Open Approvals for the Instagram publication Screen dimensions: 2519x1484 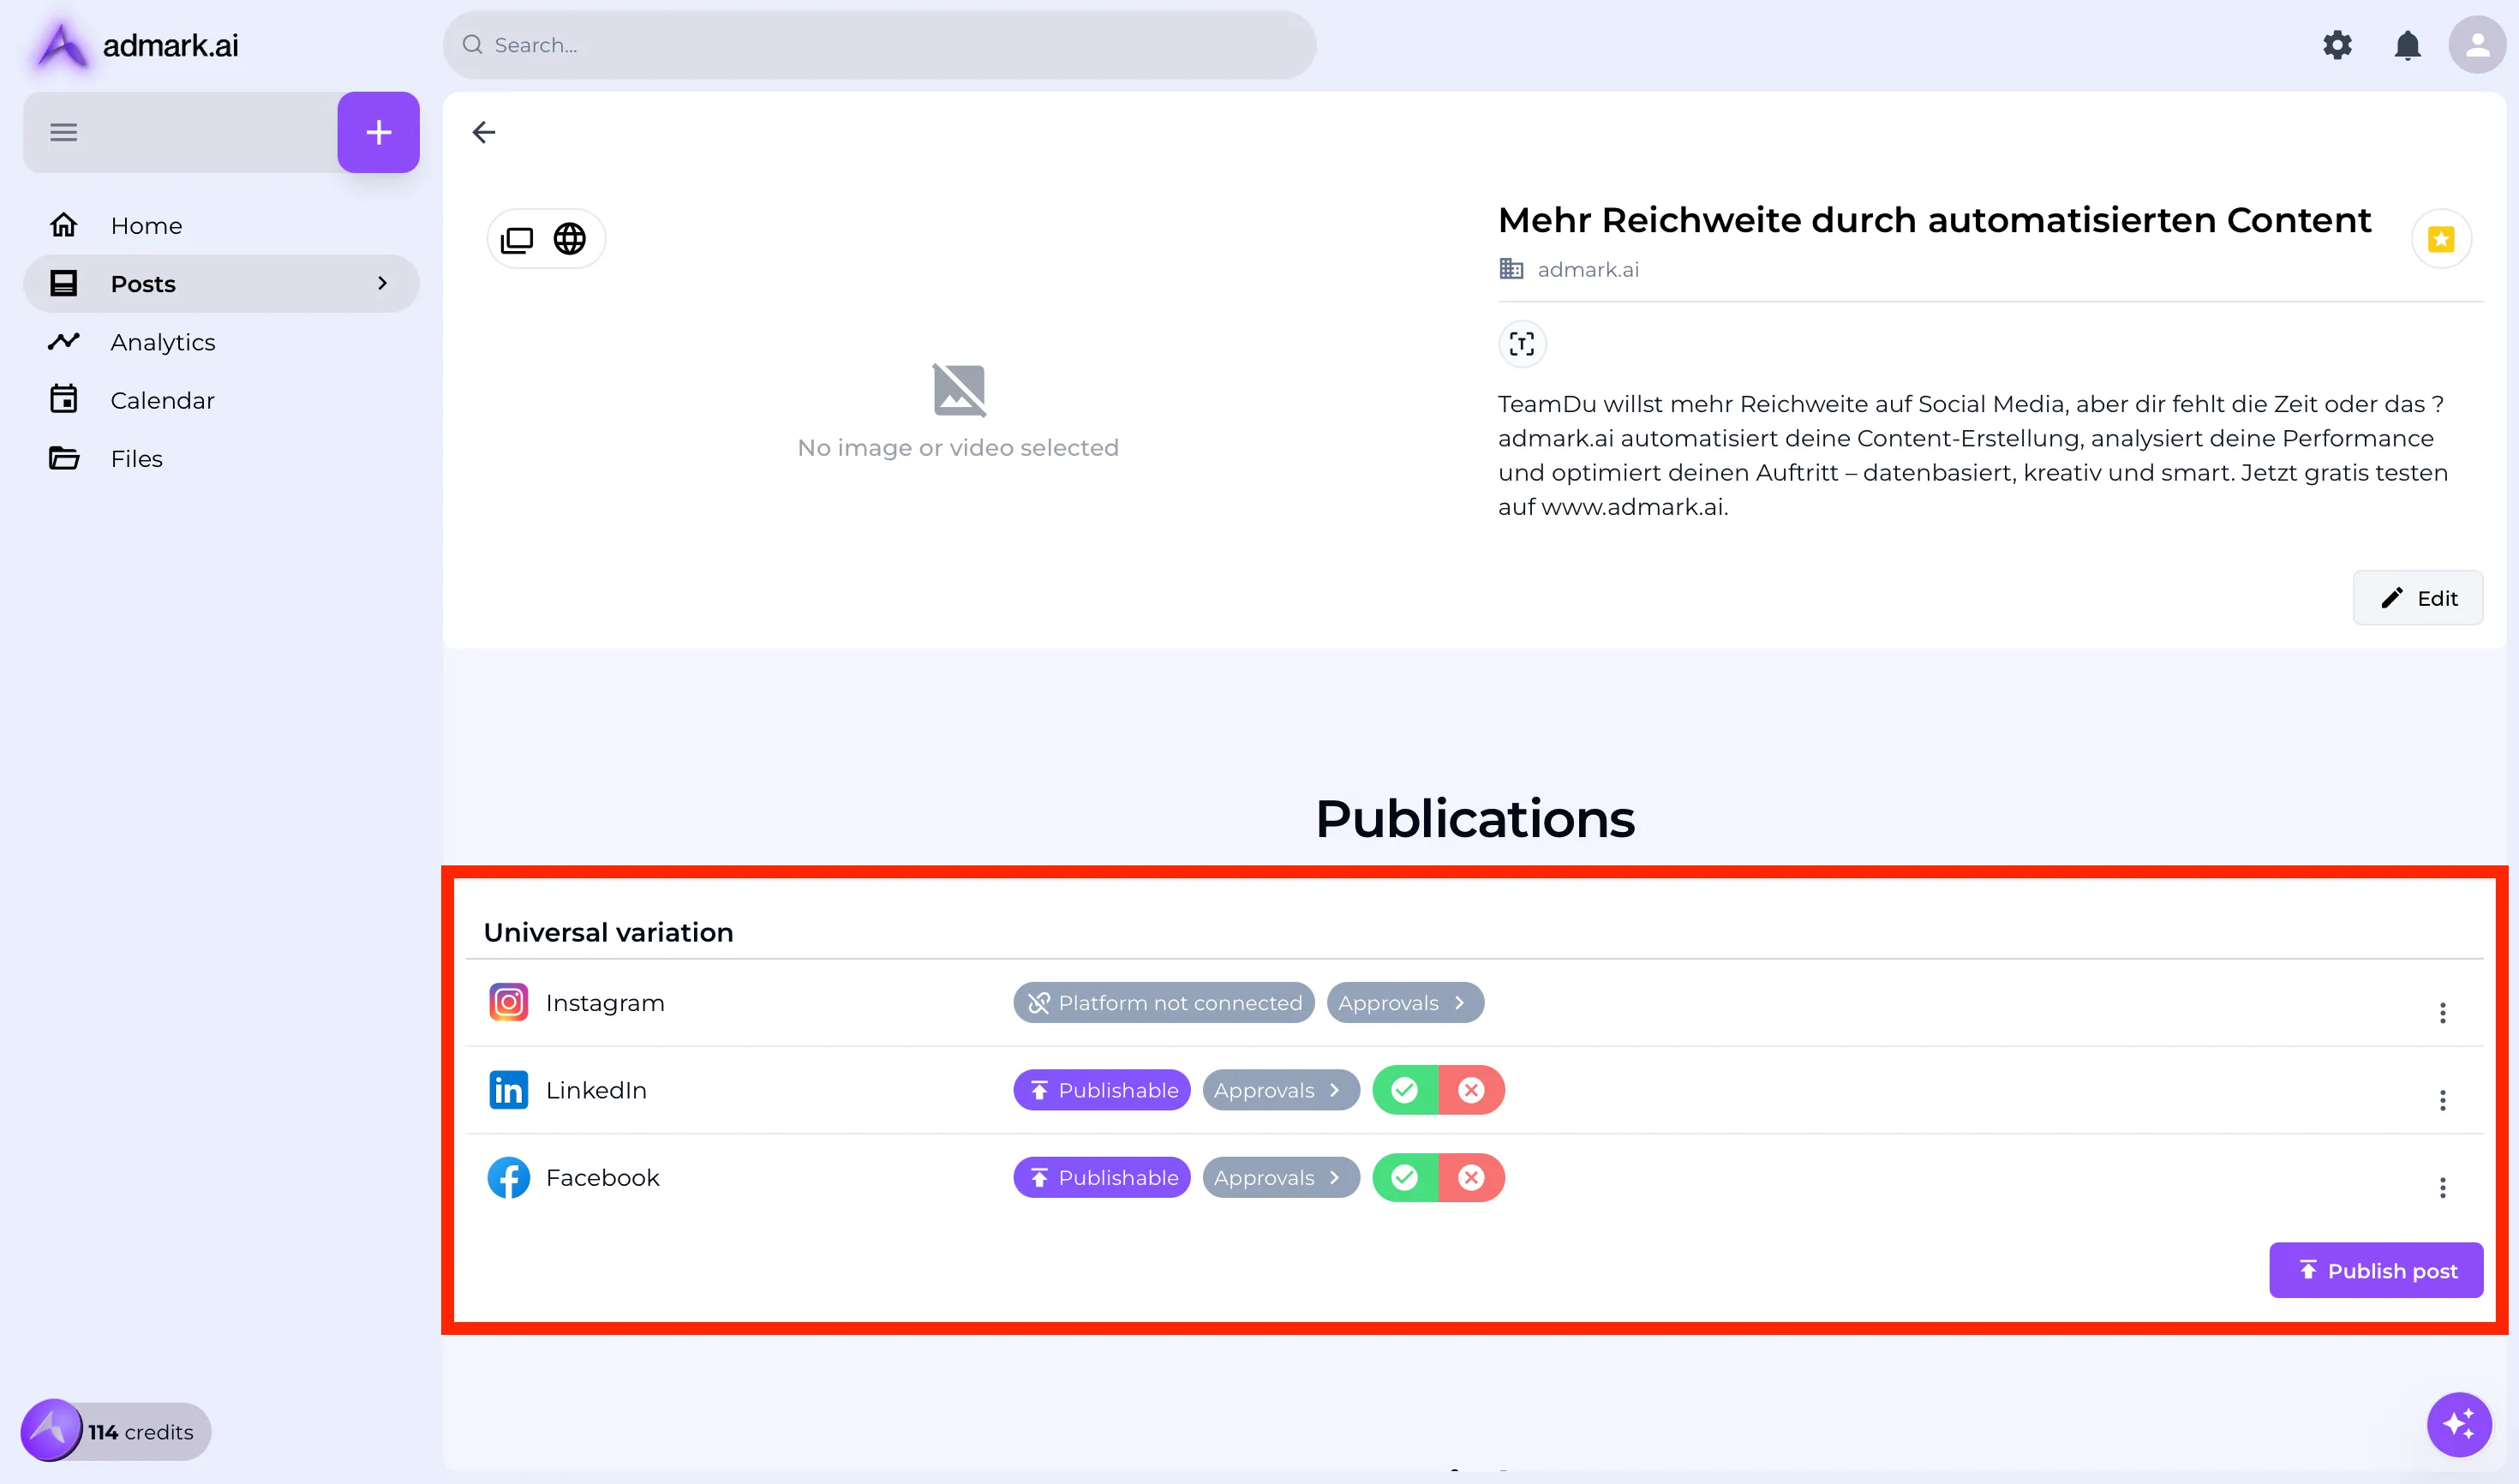click(x=1404, y=1002)
